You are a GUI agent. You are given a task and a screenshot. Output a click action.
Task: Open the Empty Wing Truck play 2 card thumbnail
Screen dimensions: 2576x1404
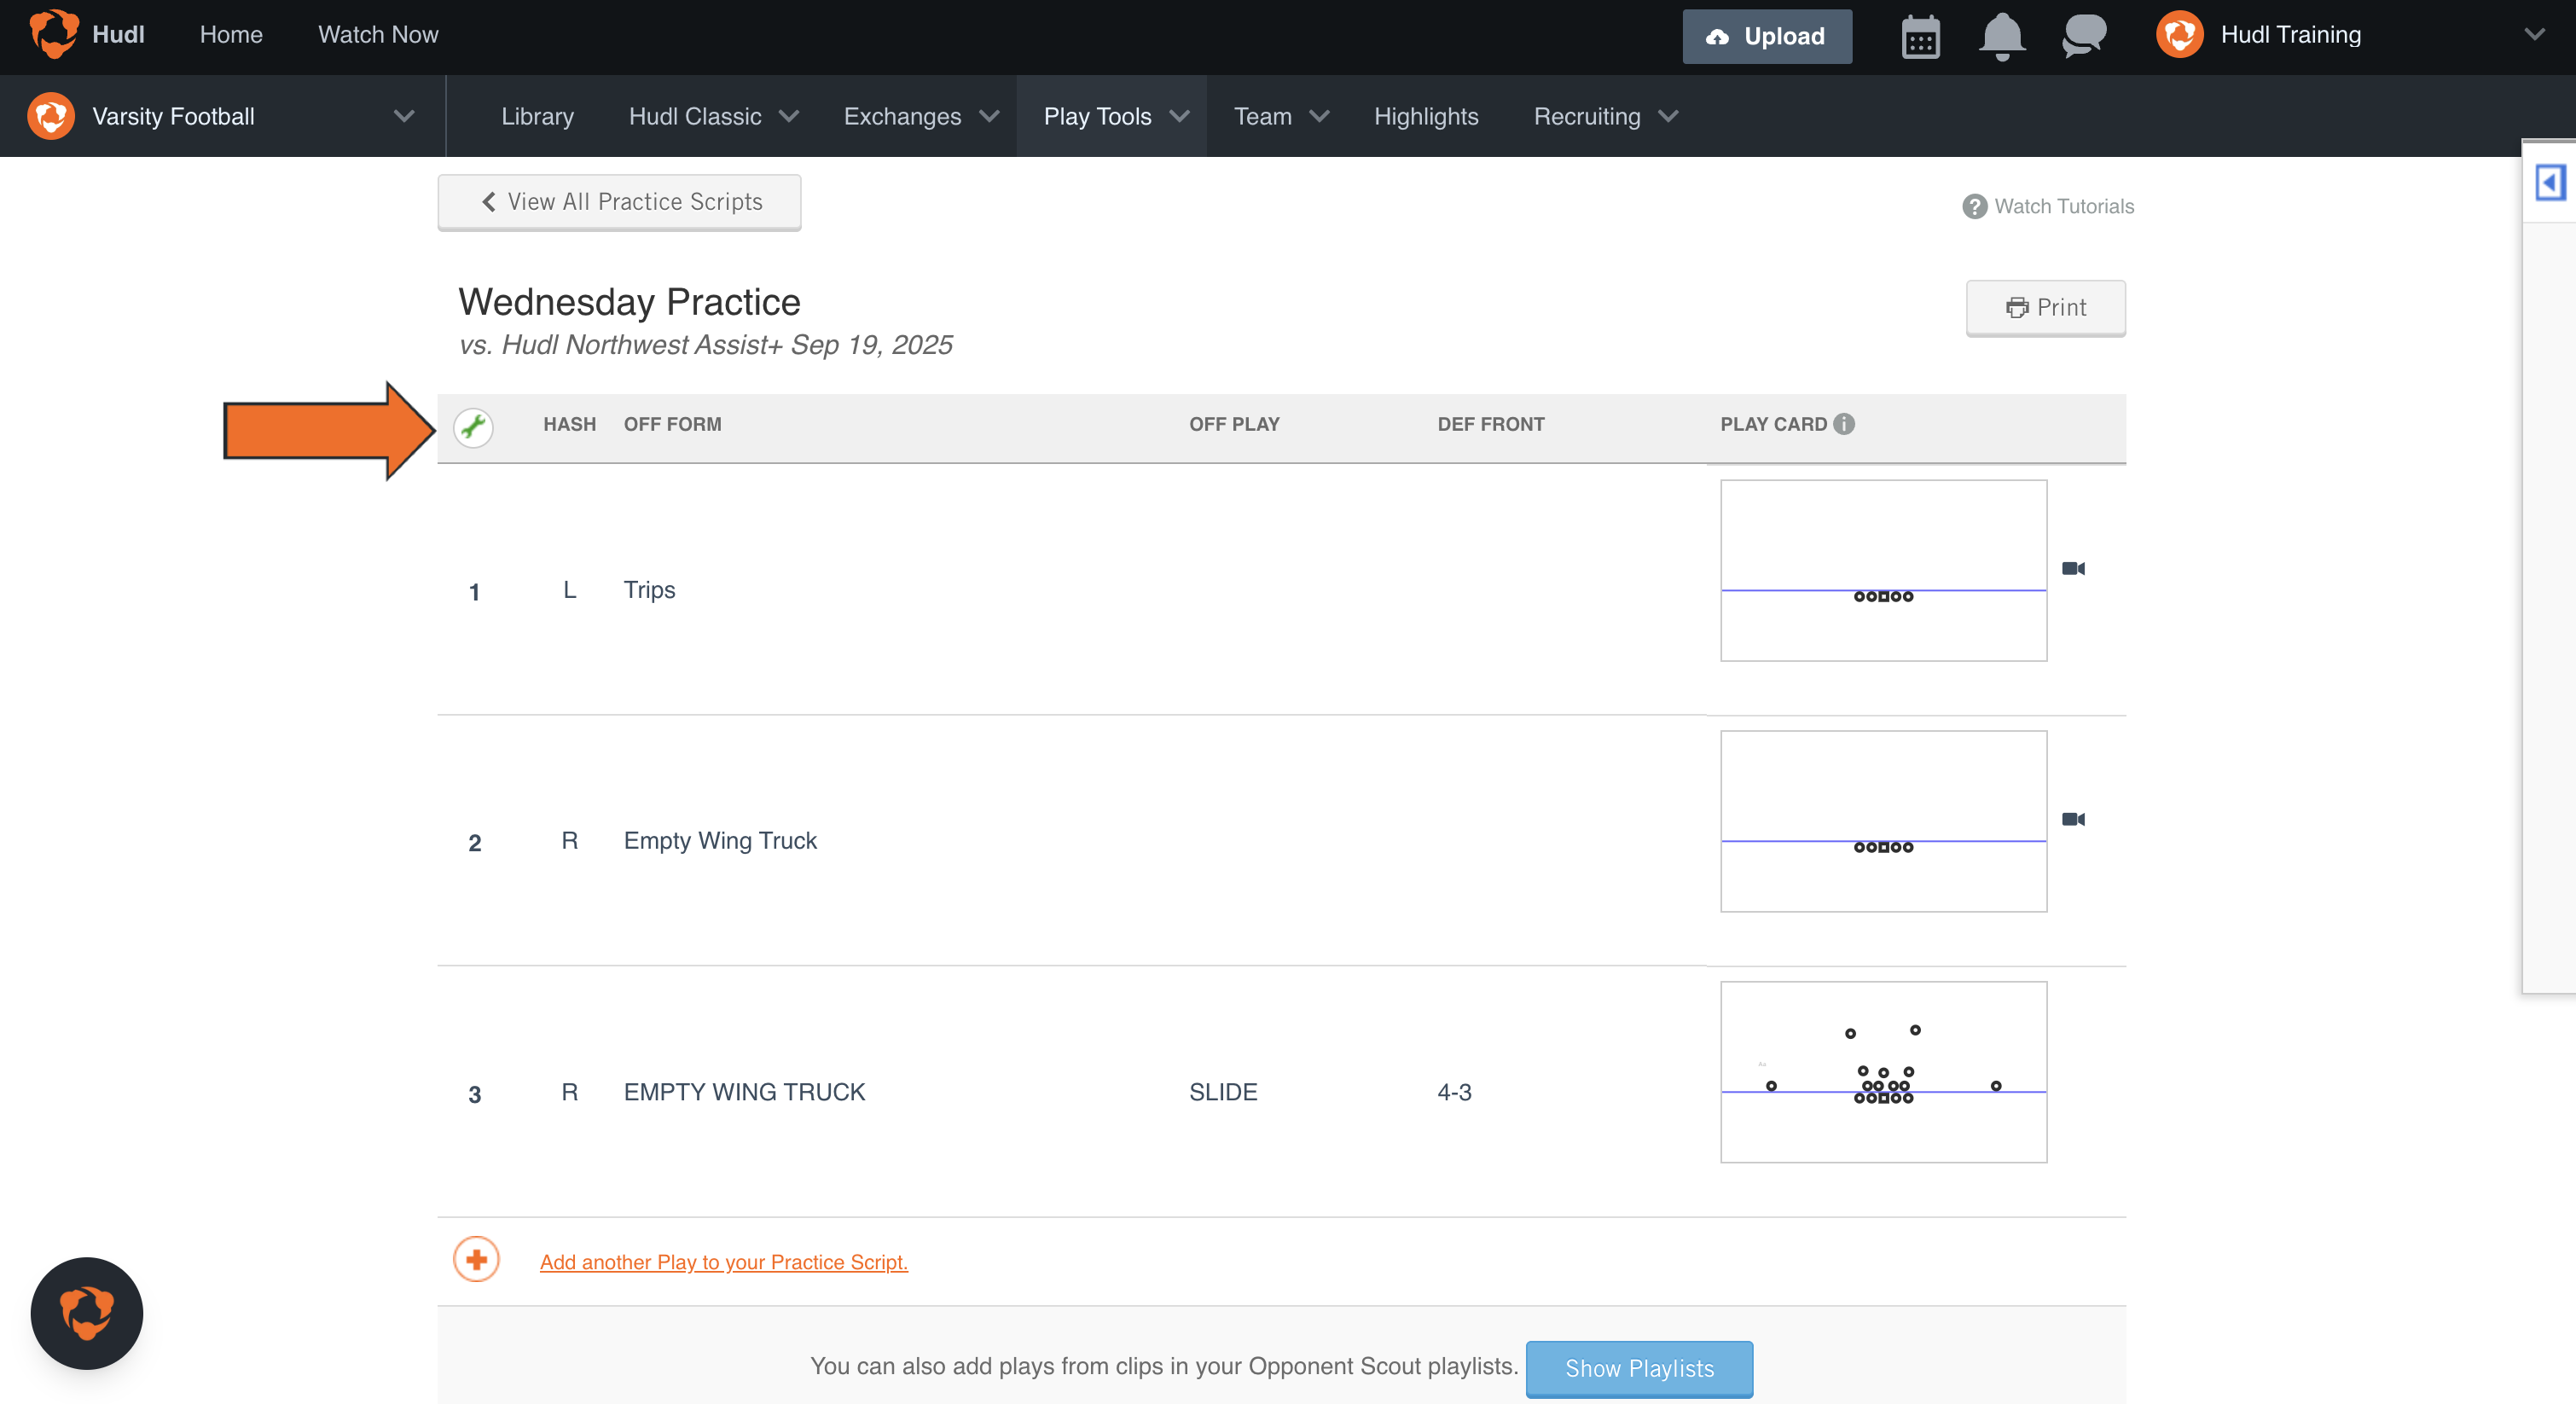1883,821
